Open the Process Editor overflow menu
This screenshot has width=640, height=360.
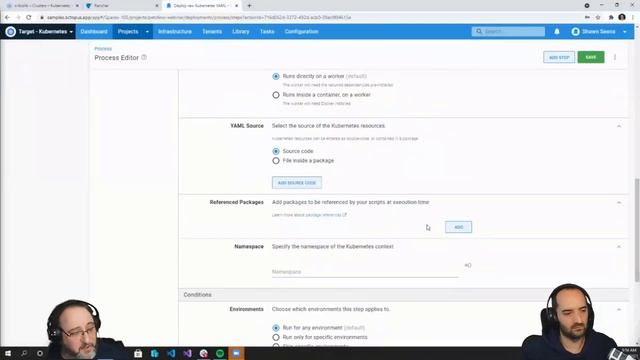[615, 57]
